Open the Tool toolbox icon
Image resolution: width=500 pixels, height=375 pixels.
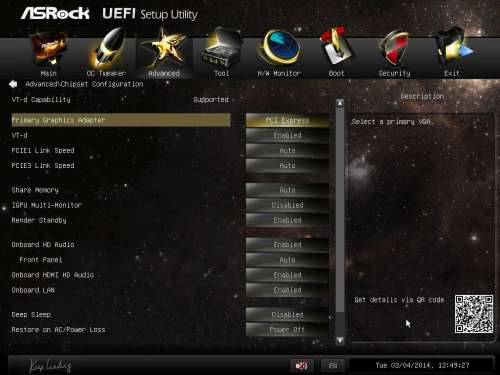[221, 48]
